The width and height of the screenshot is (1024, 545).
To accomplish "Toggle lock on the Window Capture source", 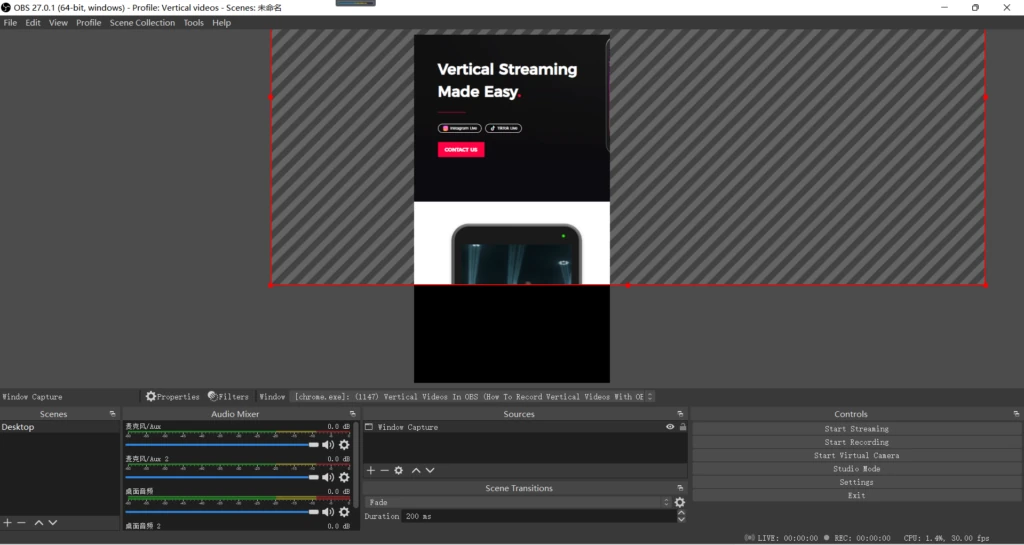I will pyautogui.click(x=683, y=427).
